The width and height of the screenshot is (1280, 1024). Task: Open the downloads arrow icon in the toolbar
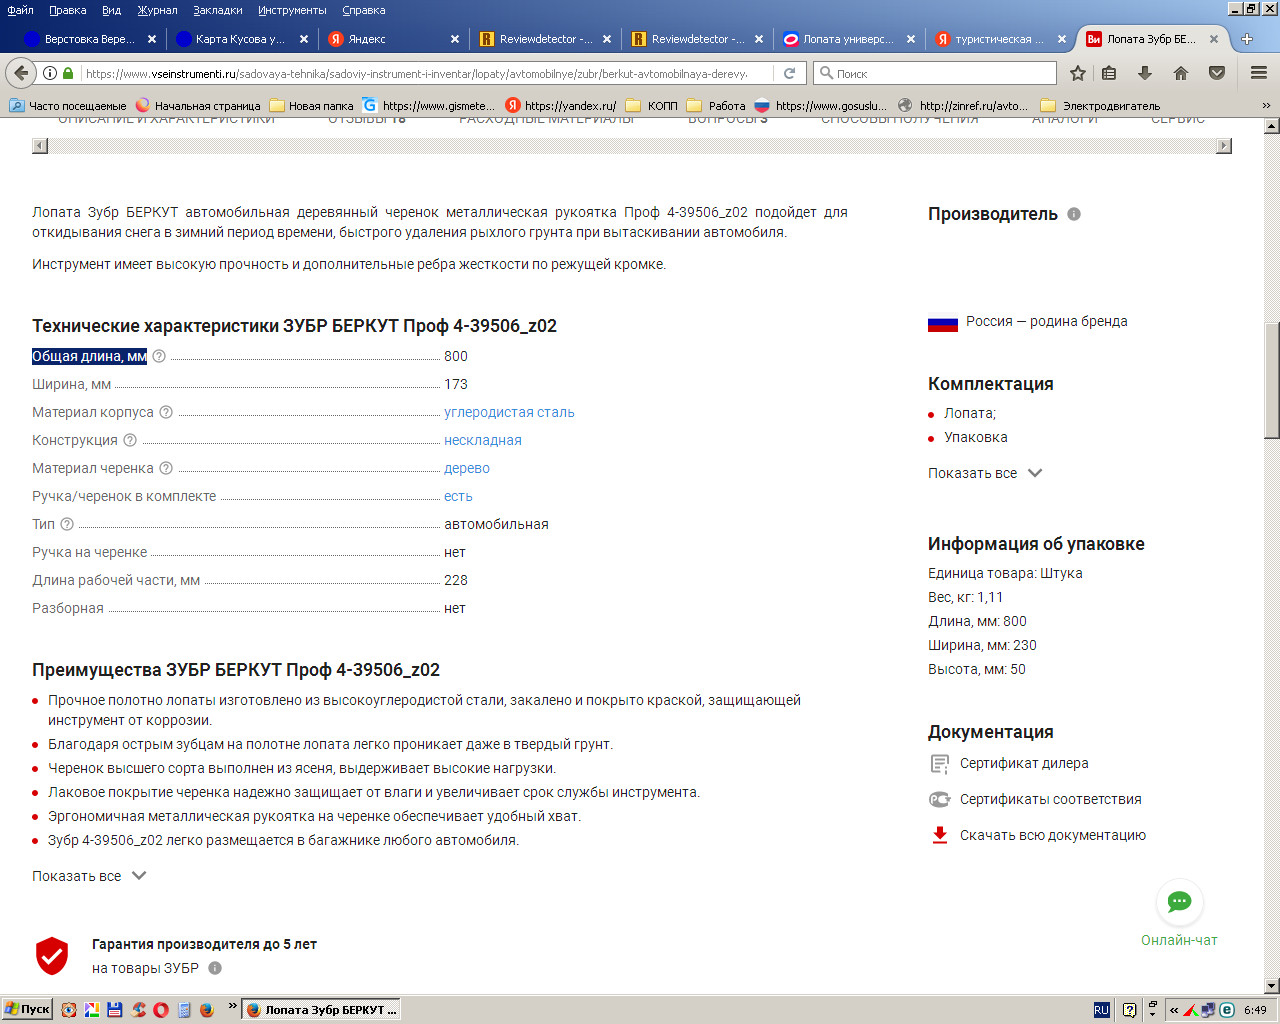point(1145,73)
